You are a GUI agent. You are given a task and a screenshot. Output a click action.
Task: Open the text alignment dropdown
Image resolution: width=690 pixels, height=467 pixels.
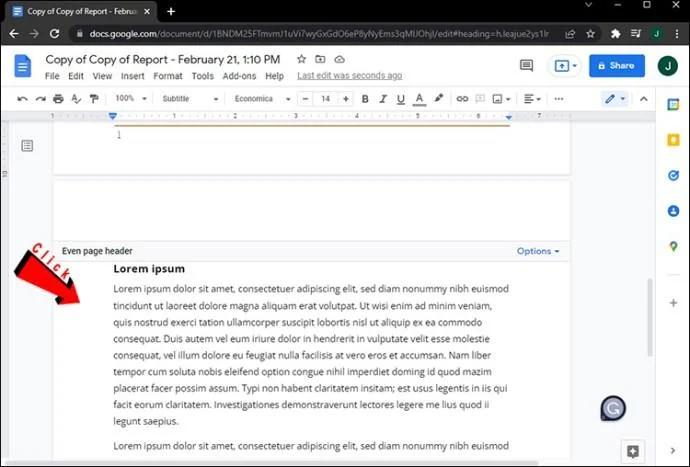click(x=532, y=99)
